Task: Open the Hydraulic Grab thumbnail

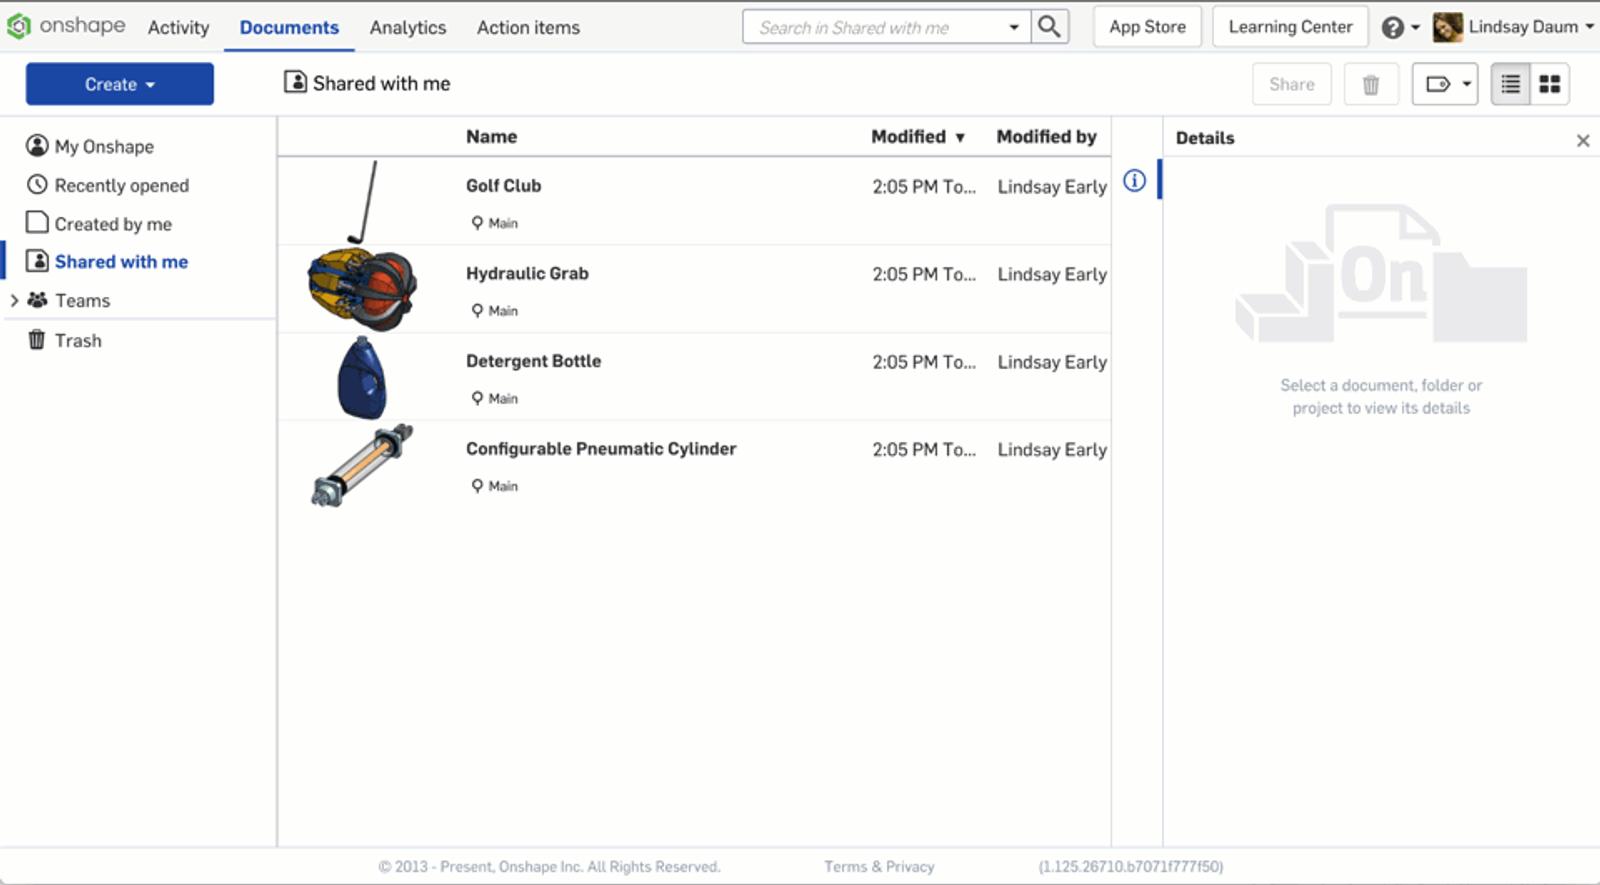Action: [361, 290]
